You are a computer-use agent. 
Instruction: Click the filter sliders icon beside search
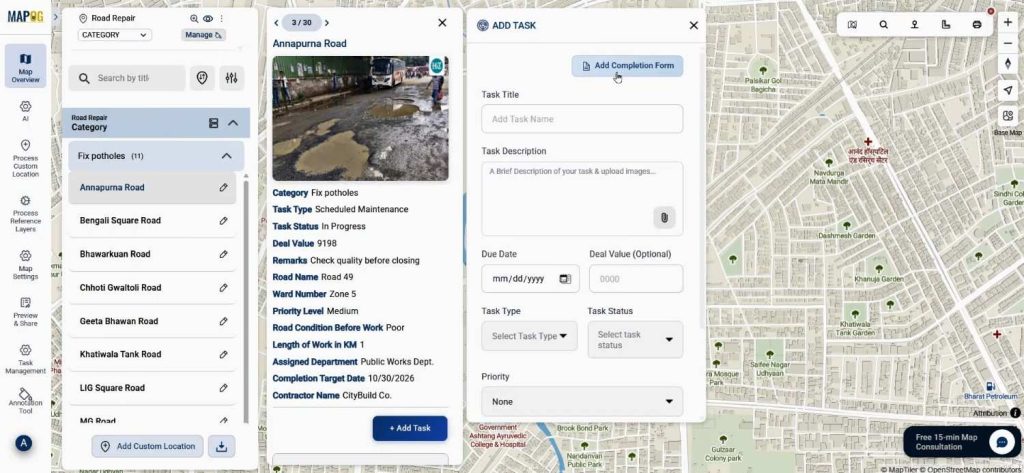click(231, 78)
